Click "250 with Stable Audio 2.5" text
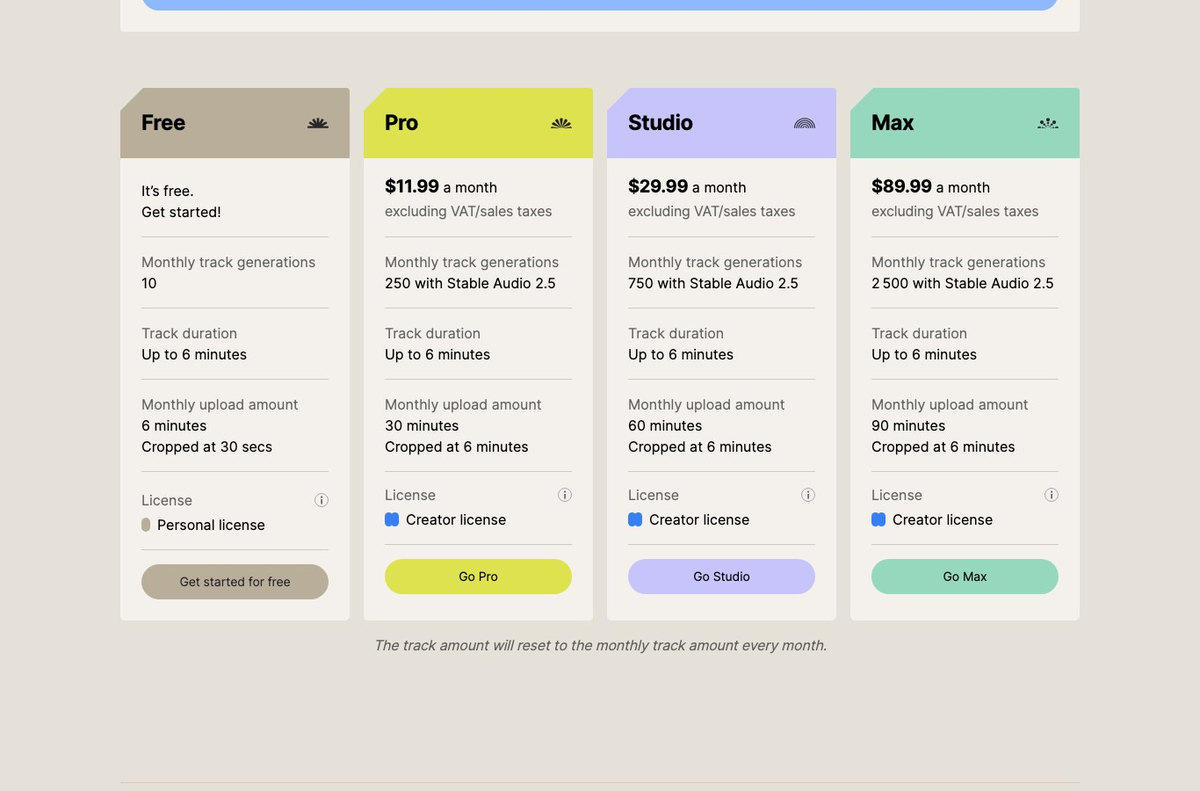 [x=470, y=283]
